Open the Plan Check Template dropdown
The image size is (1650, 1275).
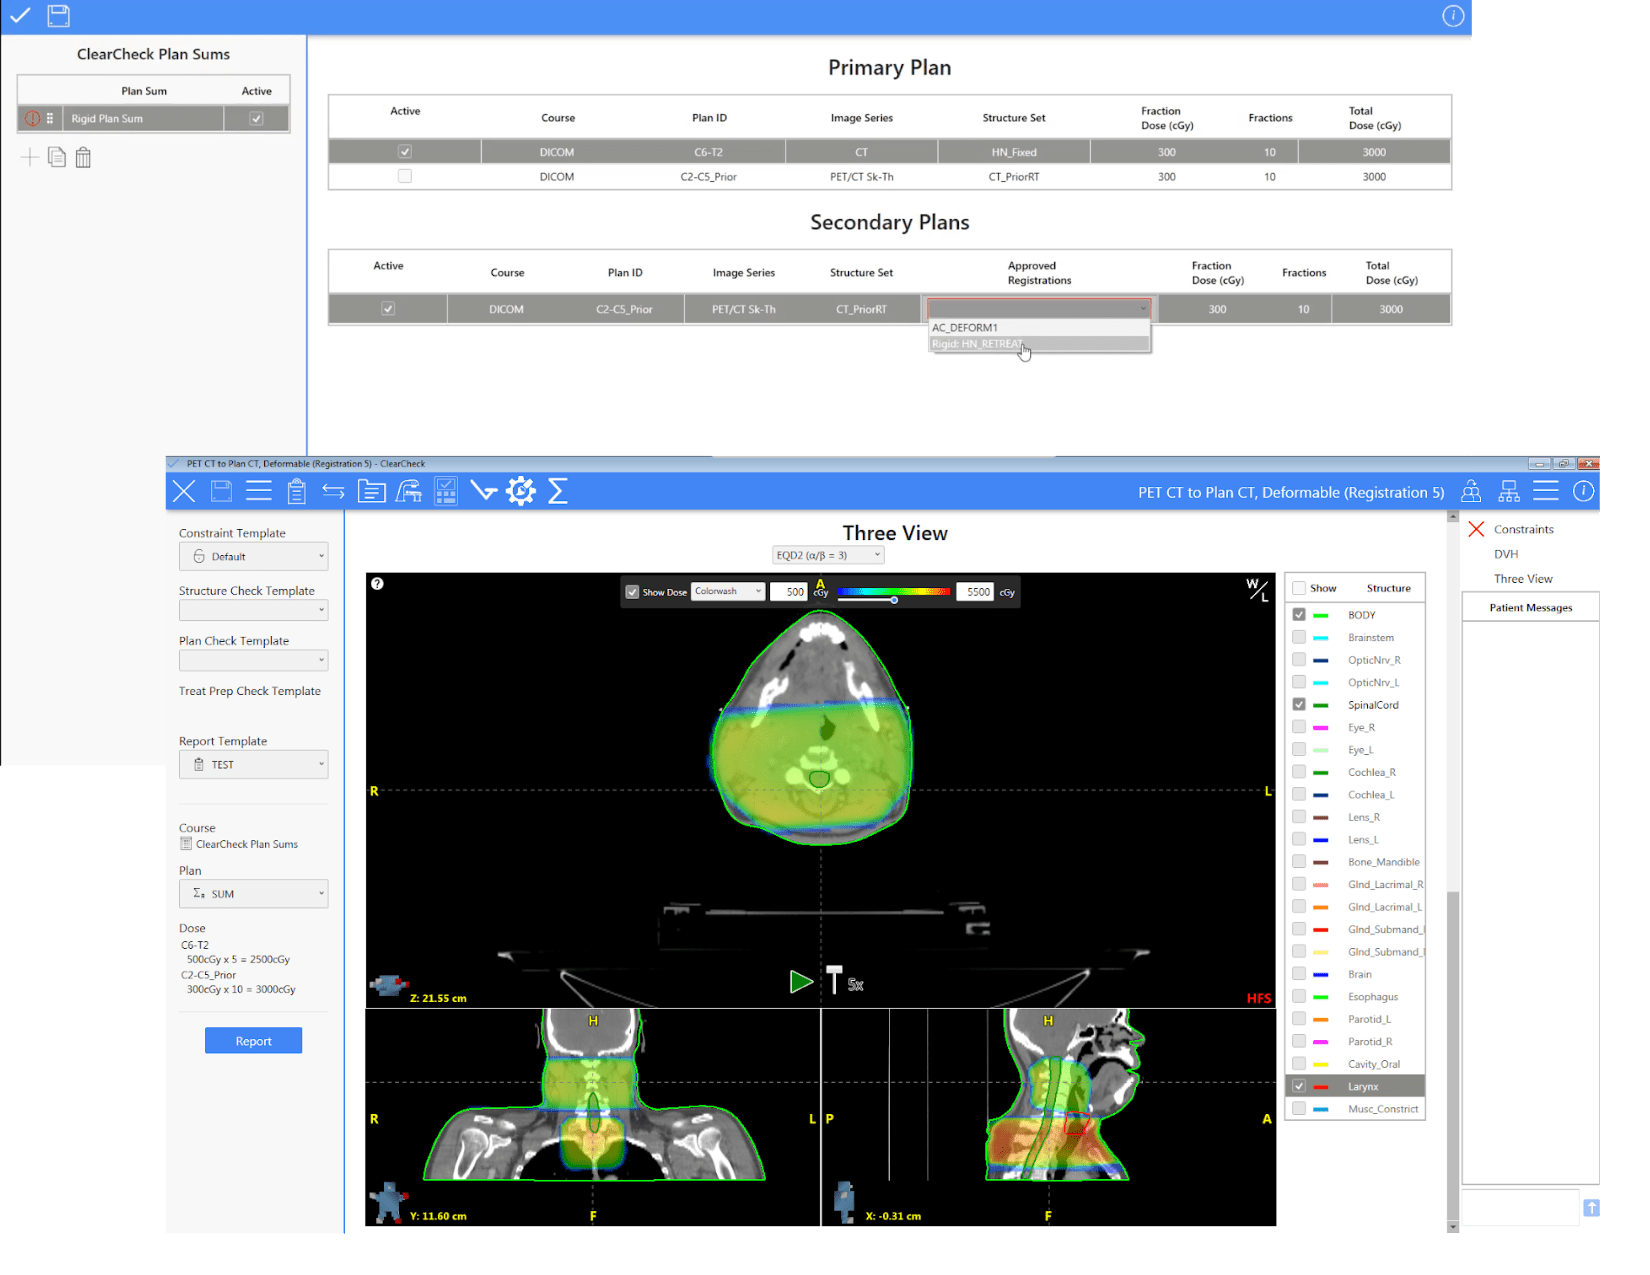(x=253, y=660)
